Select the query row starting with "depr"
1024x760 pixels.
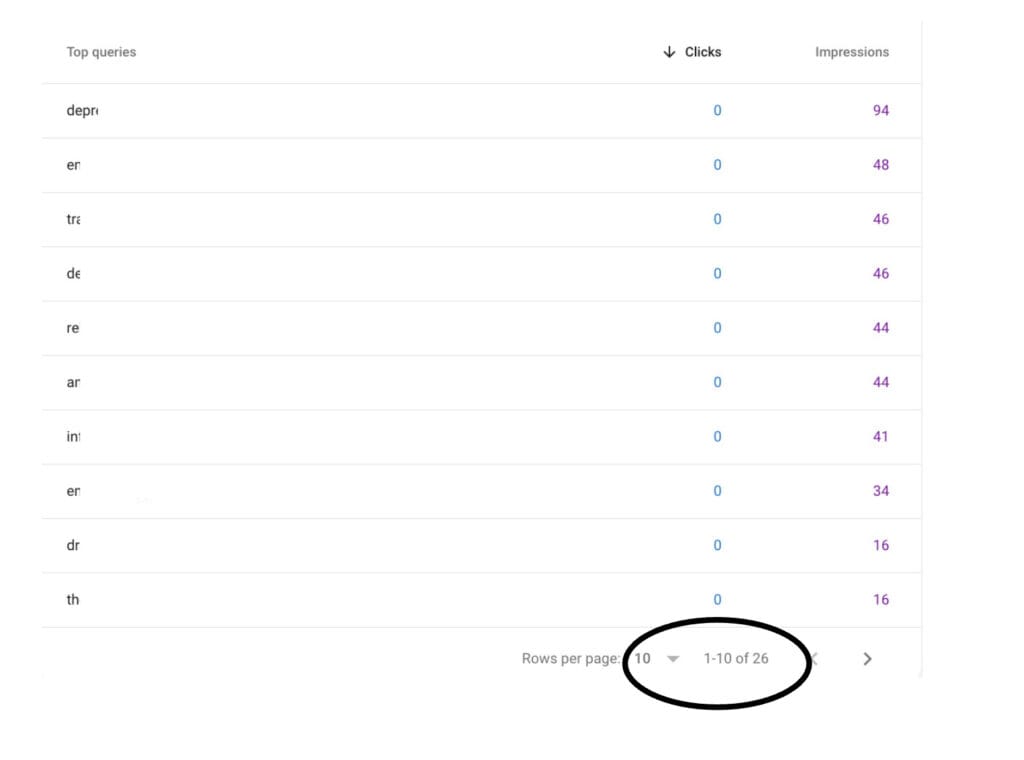(481, 110)
